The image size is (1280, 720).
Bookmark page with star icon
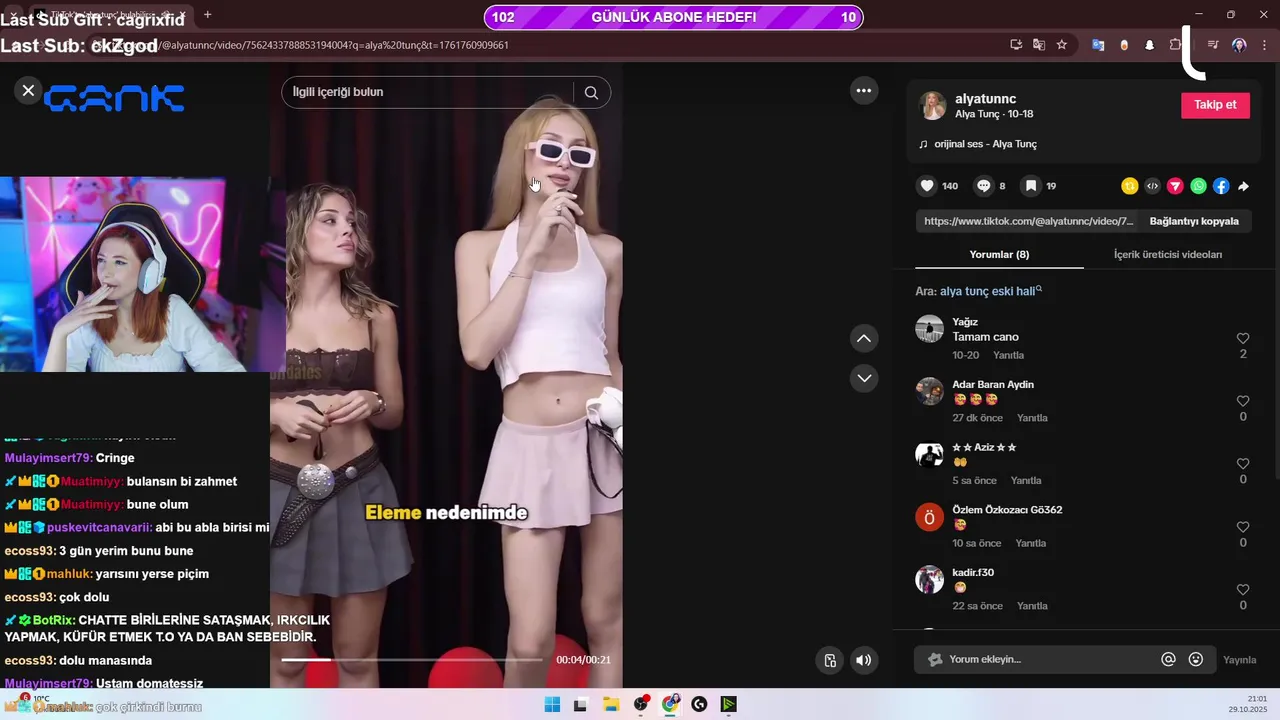pos(1062,45)
